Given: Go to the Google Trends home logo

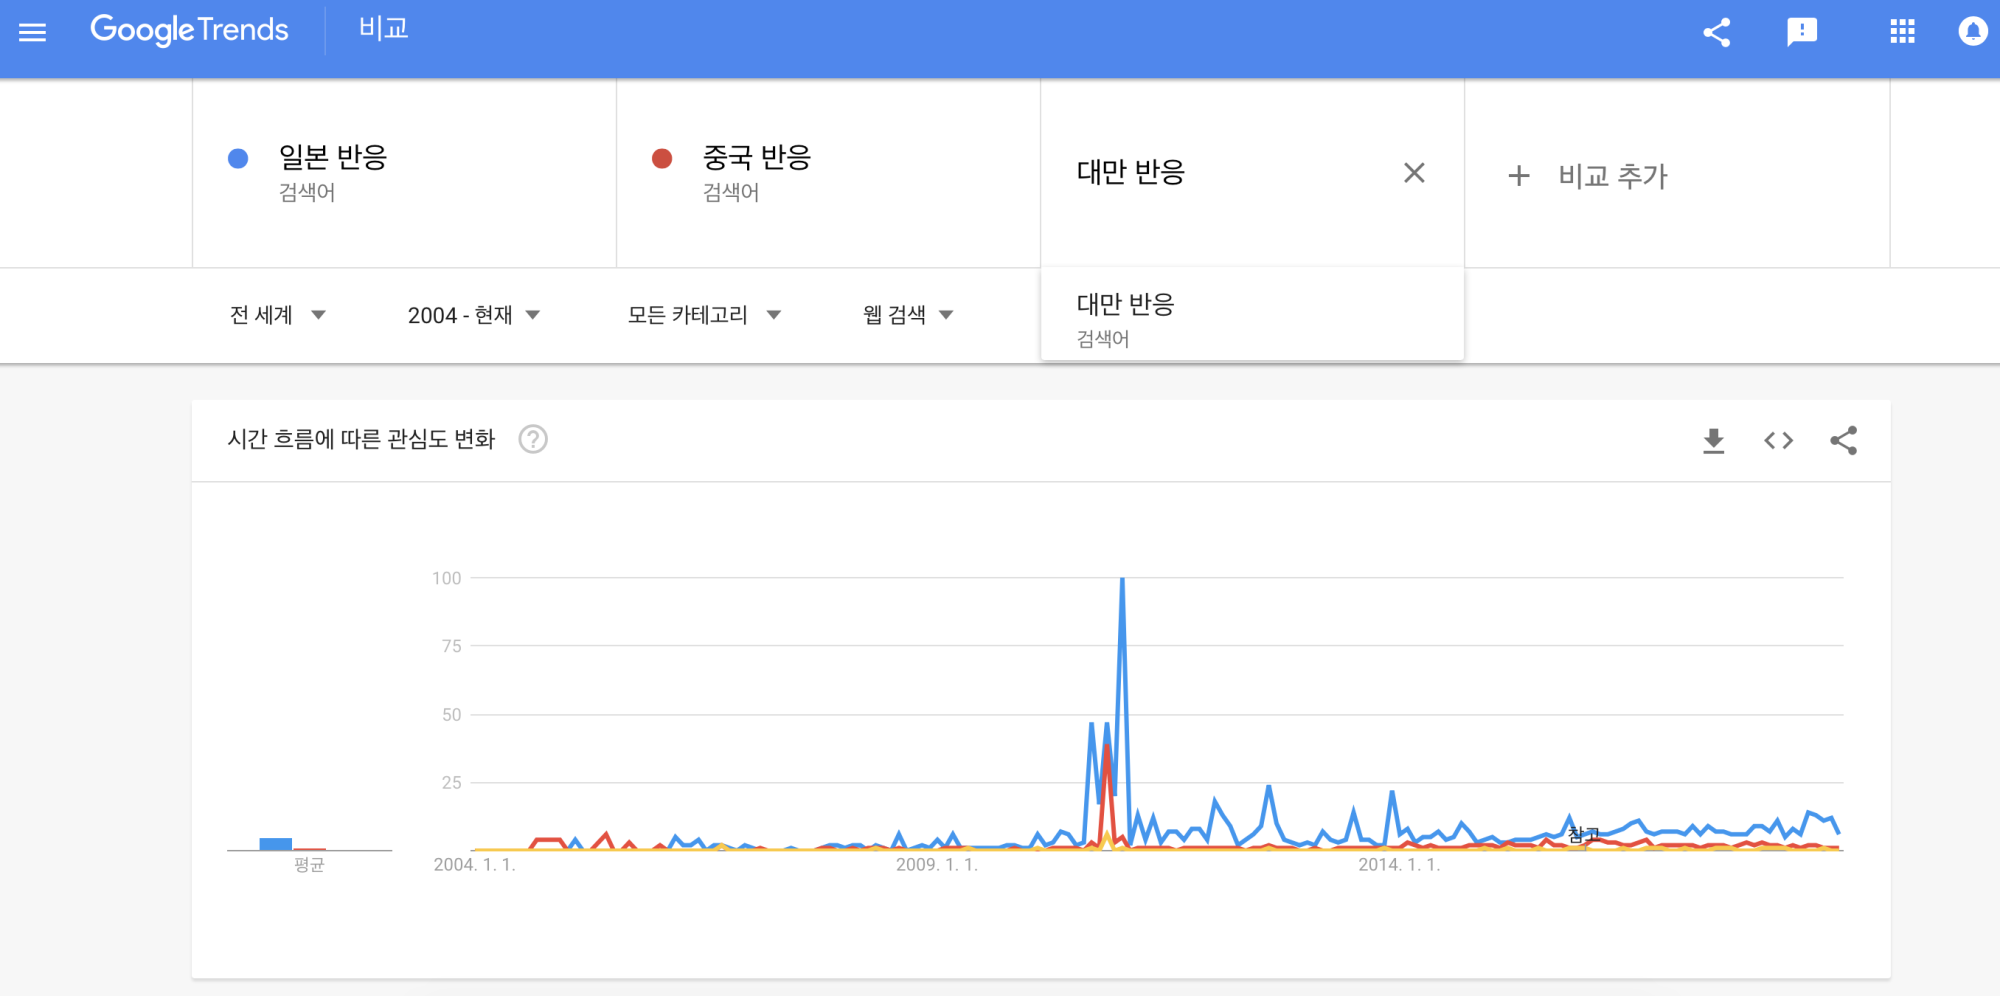Looking at the screenshot, I should [189, 30].
